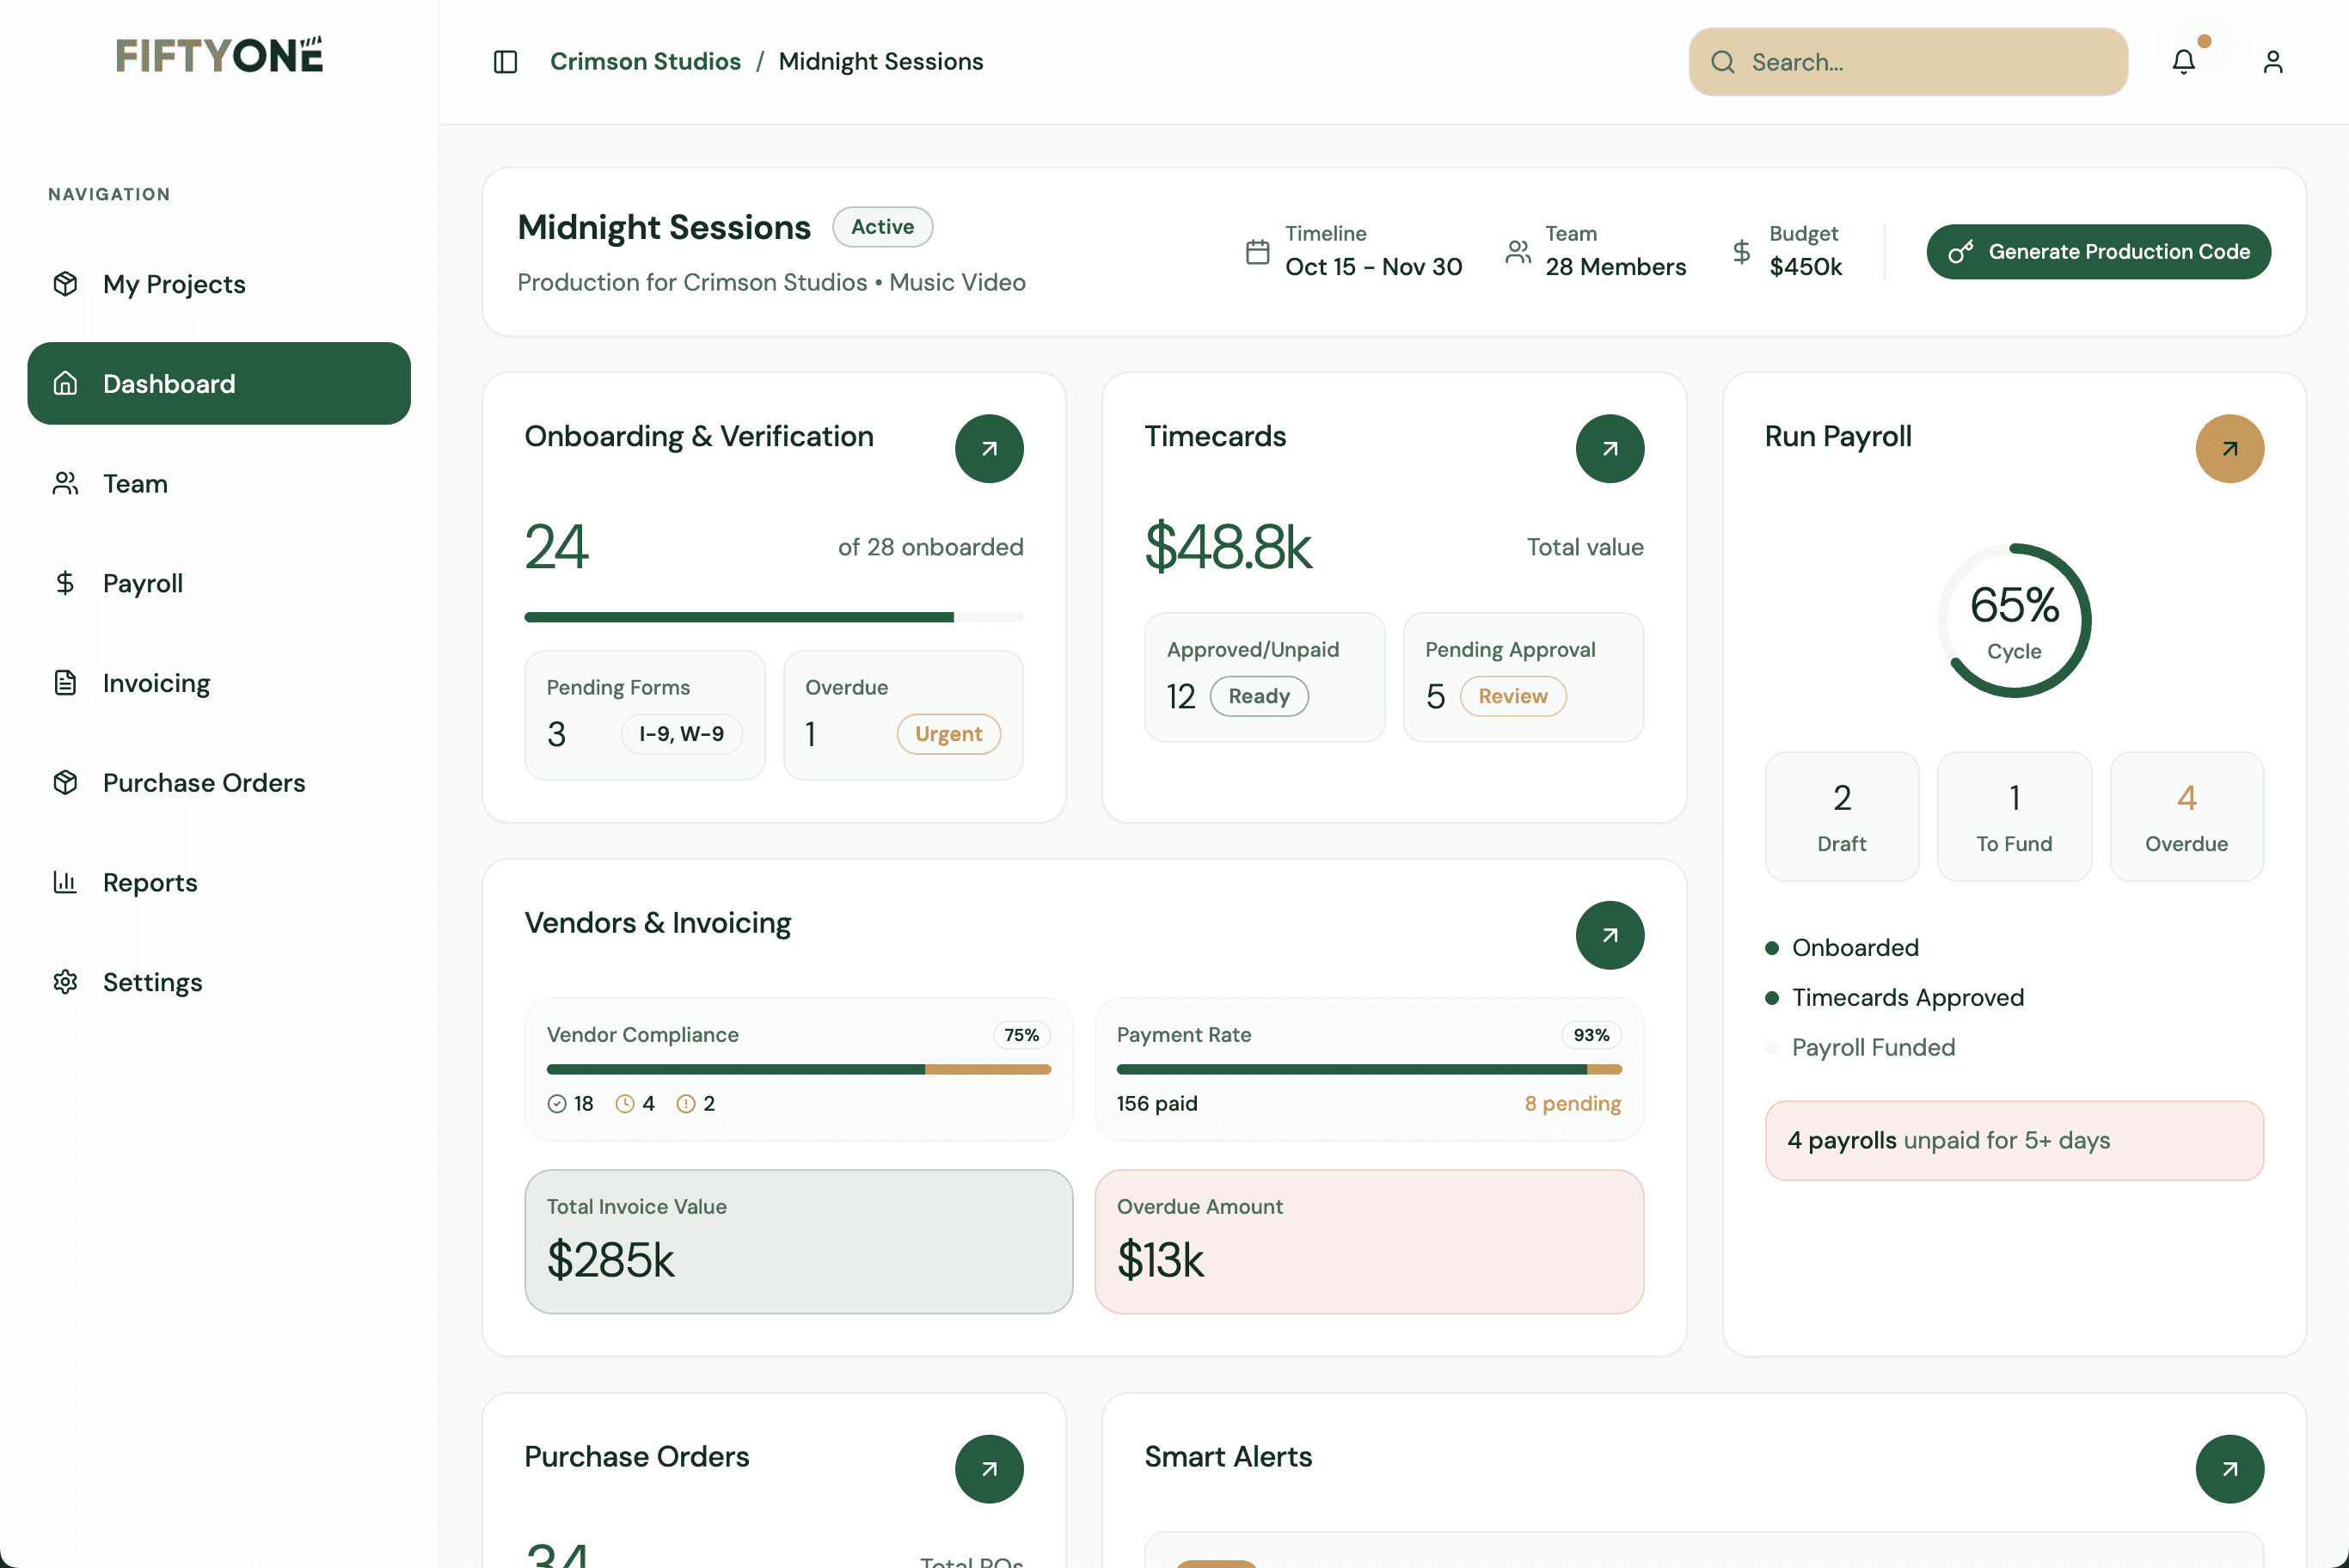Expand the Timecards card details
Image resolution: width=2349 pixels, height=1568 pixels.
pyautogui.click(x=1609, y=448)
